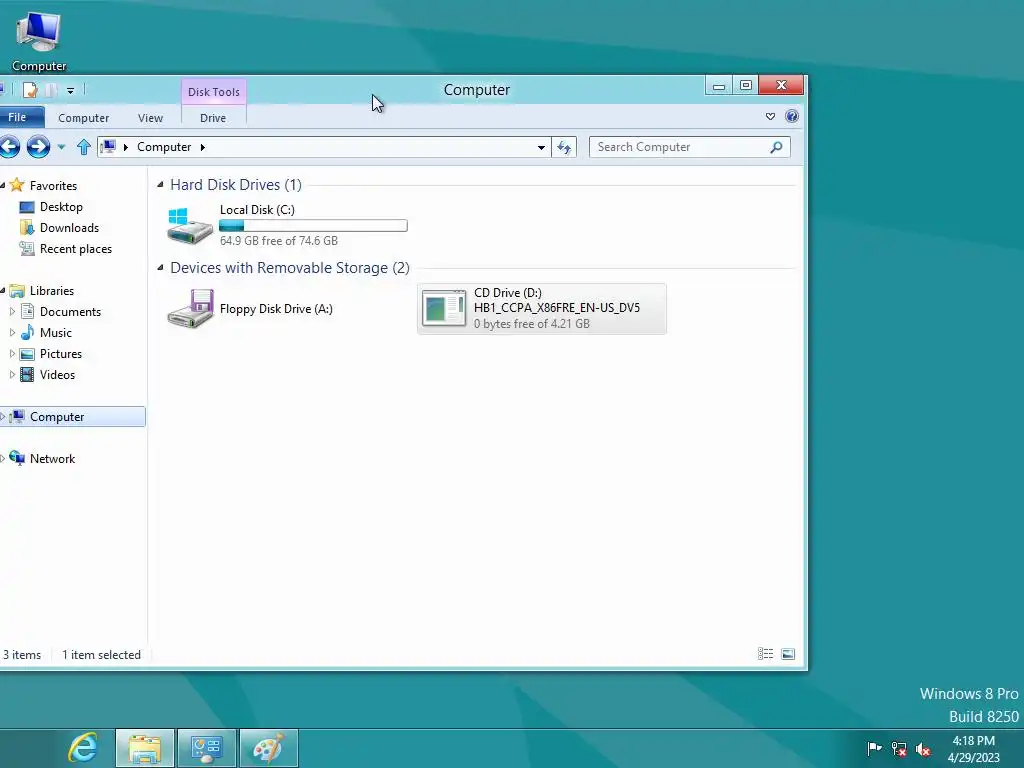The width and height of the screenshot is (1024, 768).
Task: Expand the ribbon with the chevron
Action: pos(771,116)
